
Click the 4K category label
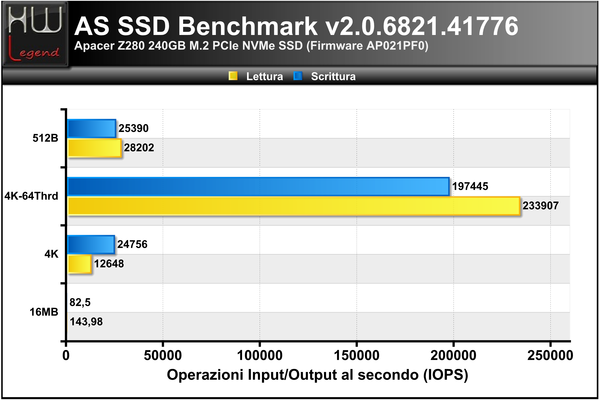(51, 254)
